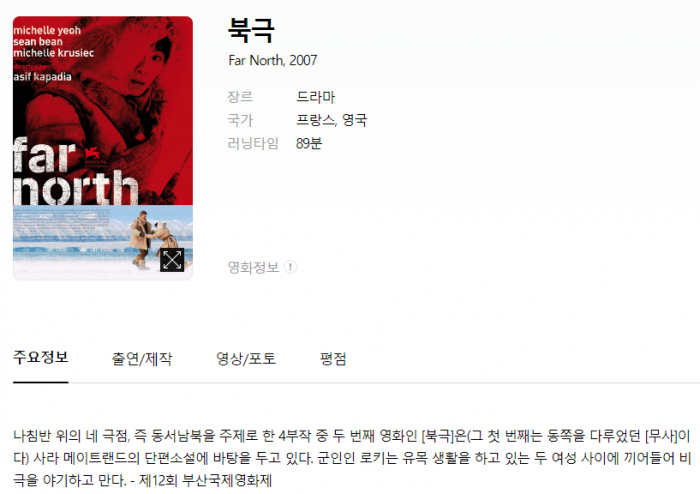Viewport: 700px width, 494px height.
Task: Open the 출연/제작 tab
Action: click(142, 359)
